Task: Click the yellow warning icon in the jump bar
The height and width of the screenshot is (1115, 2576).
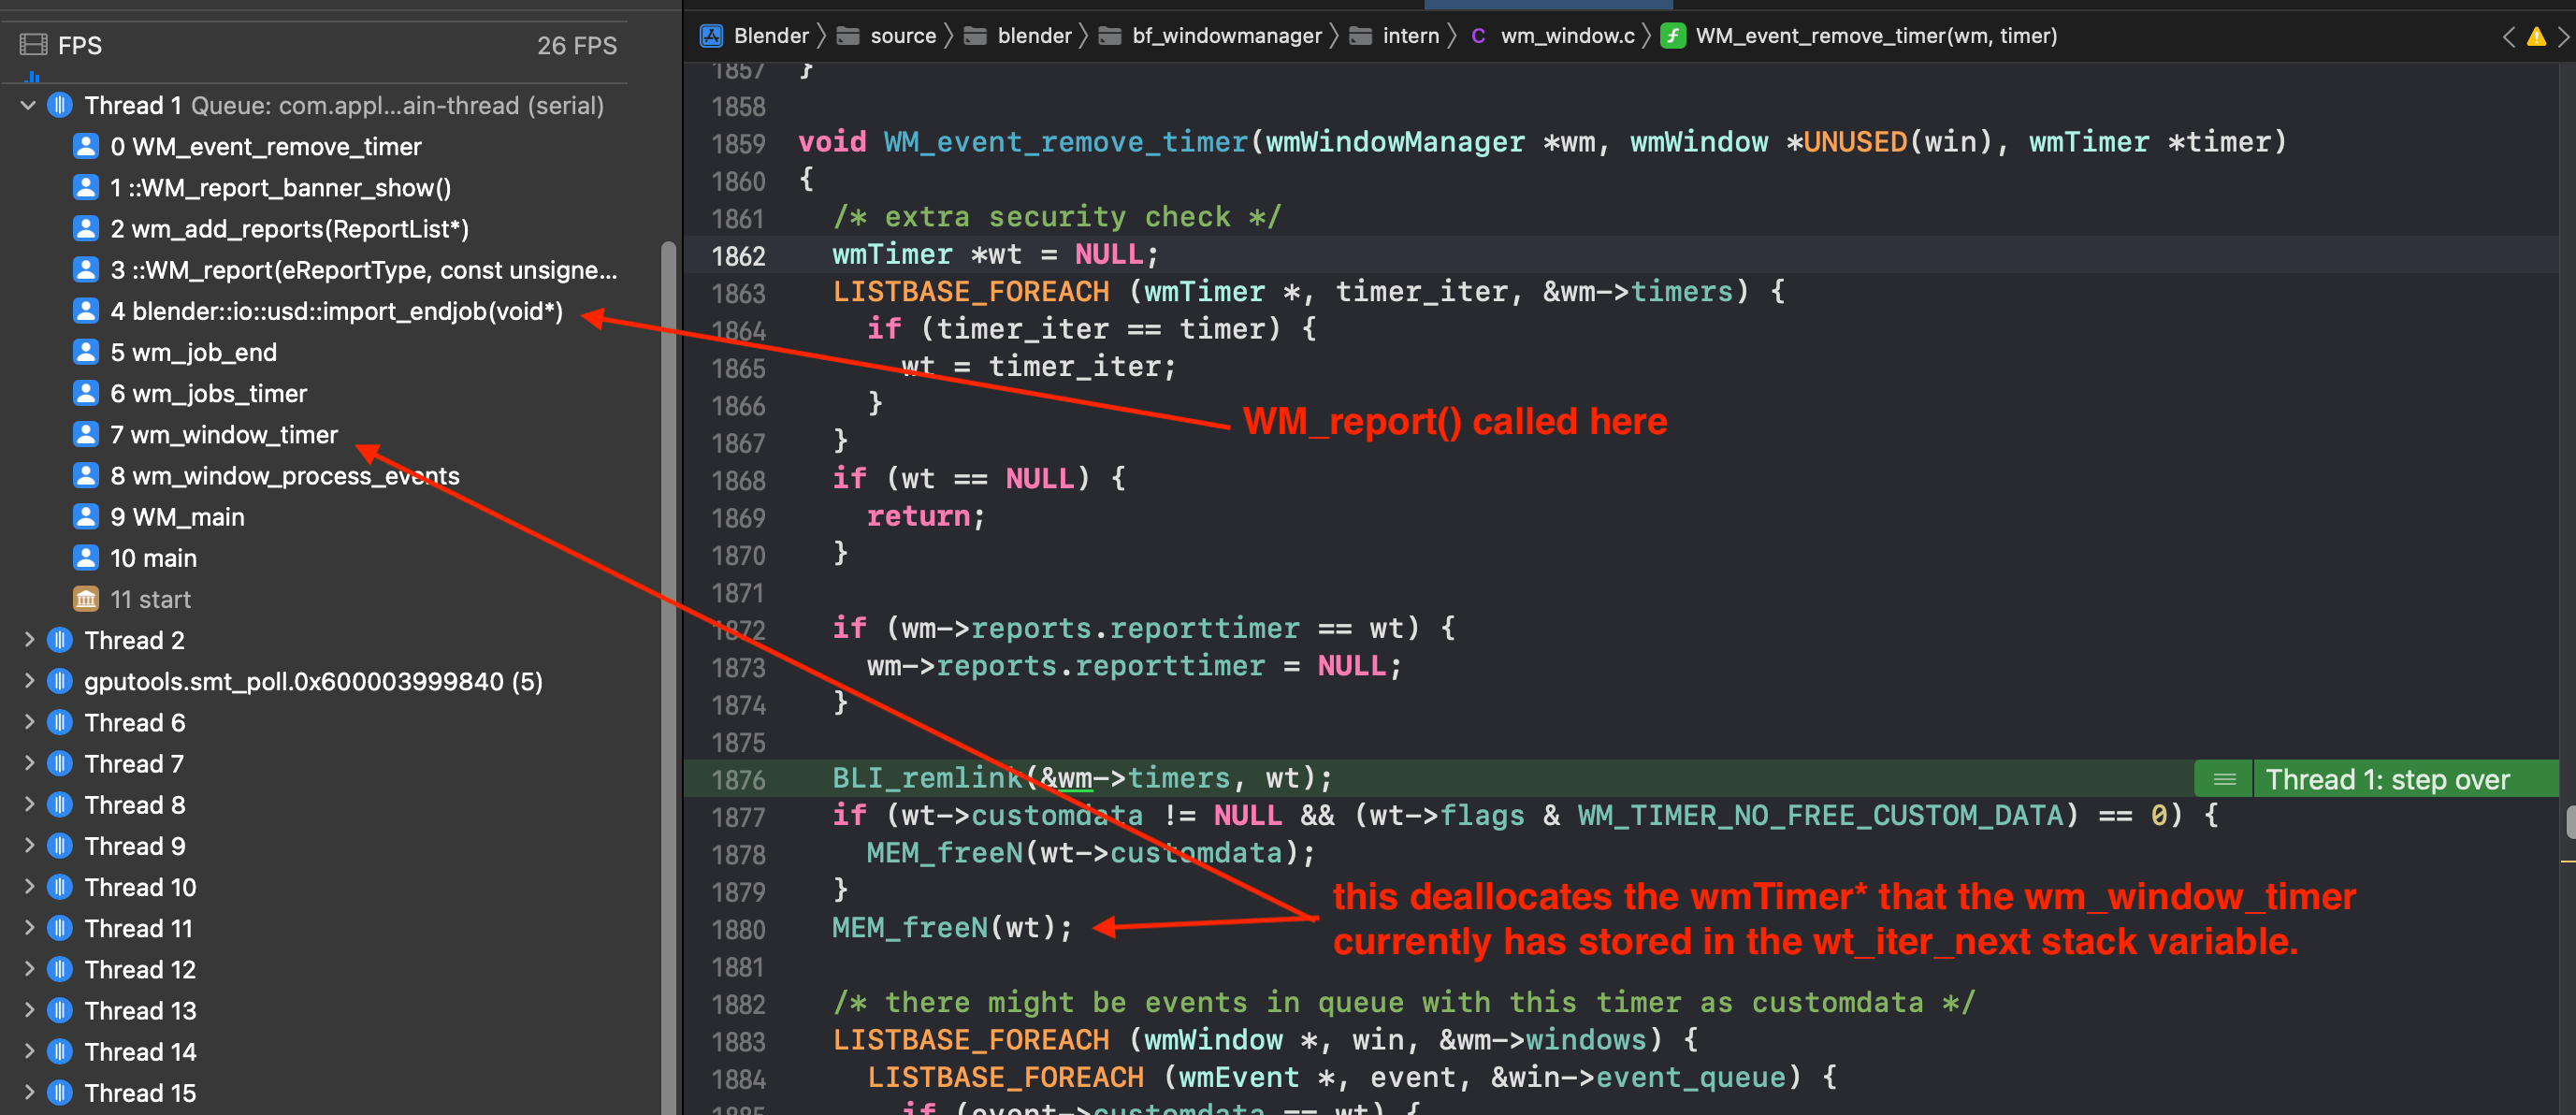Action: [x=2537, y=36]
